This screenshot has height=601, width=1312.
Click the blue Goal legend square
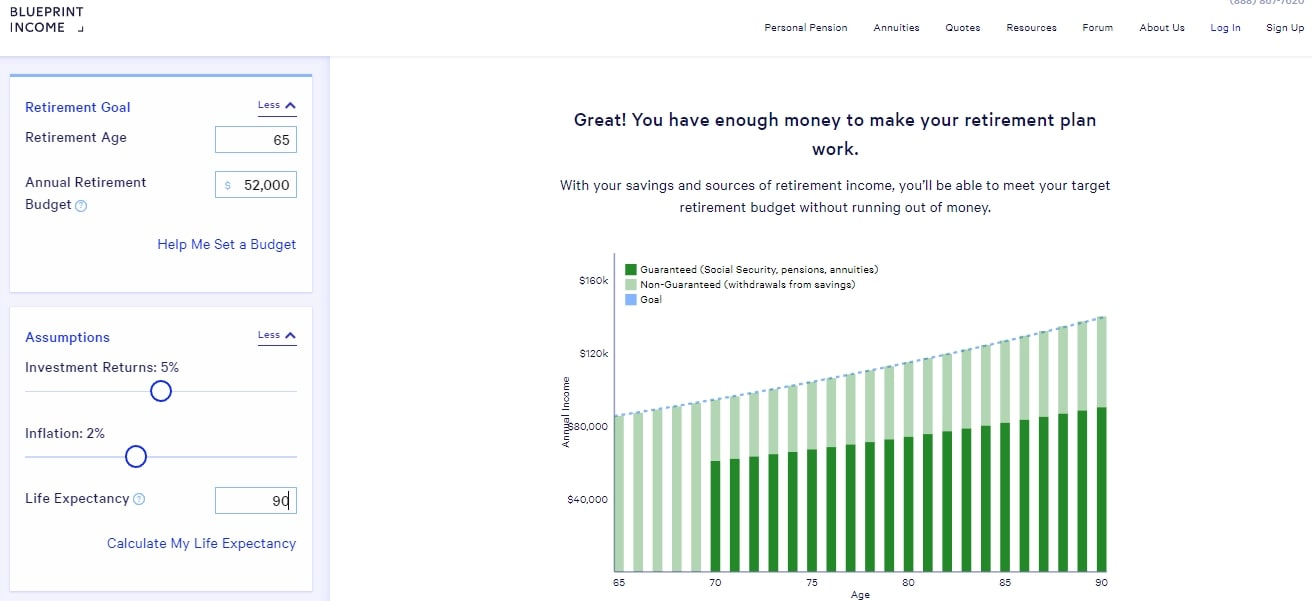click(x=631, y=300)
